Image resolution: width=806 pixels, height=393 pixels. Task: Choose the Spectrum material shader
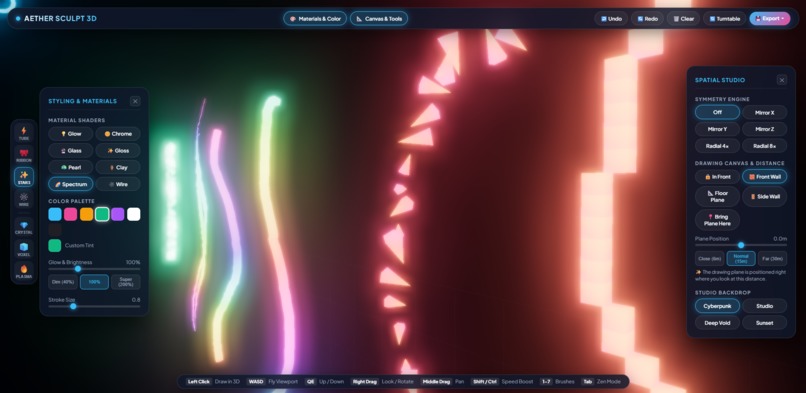[71, 184]
